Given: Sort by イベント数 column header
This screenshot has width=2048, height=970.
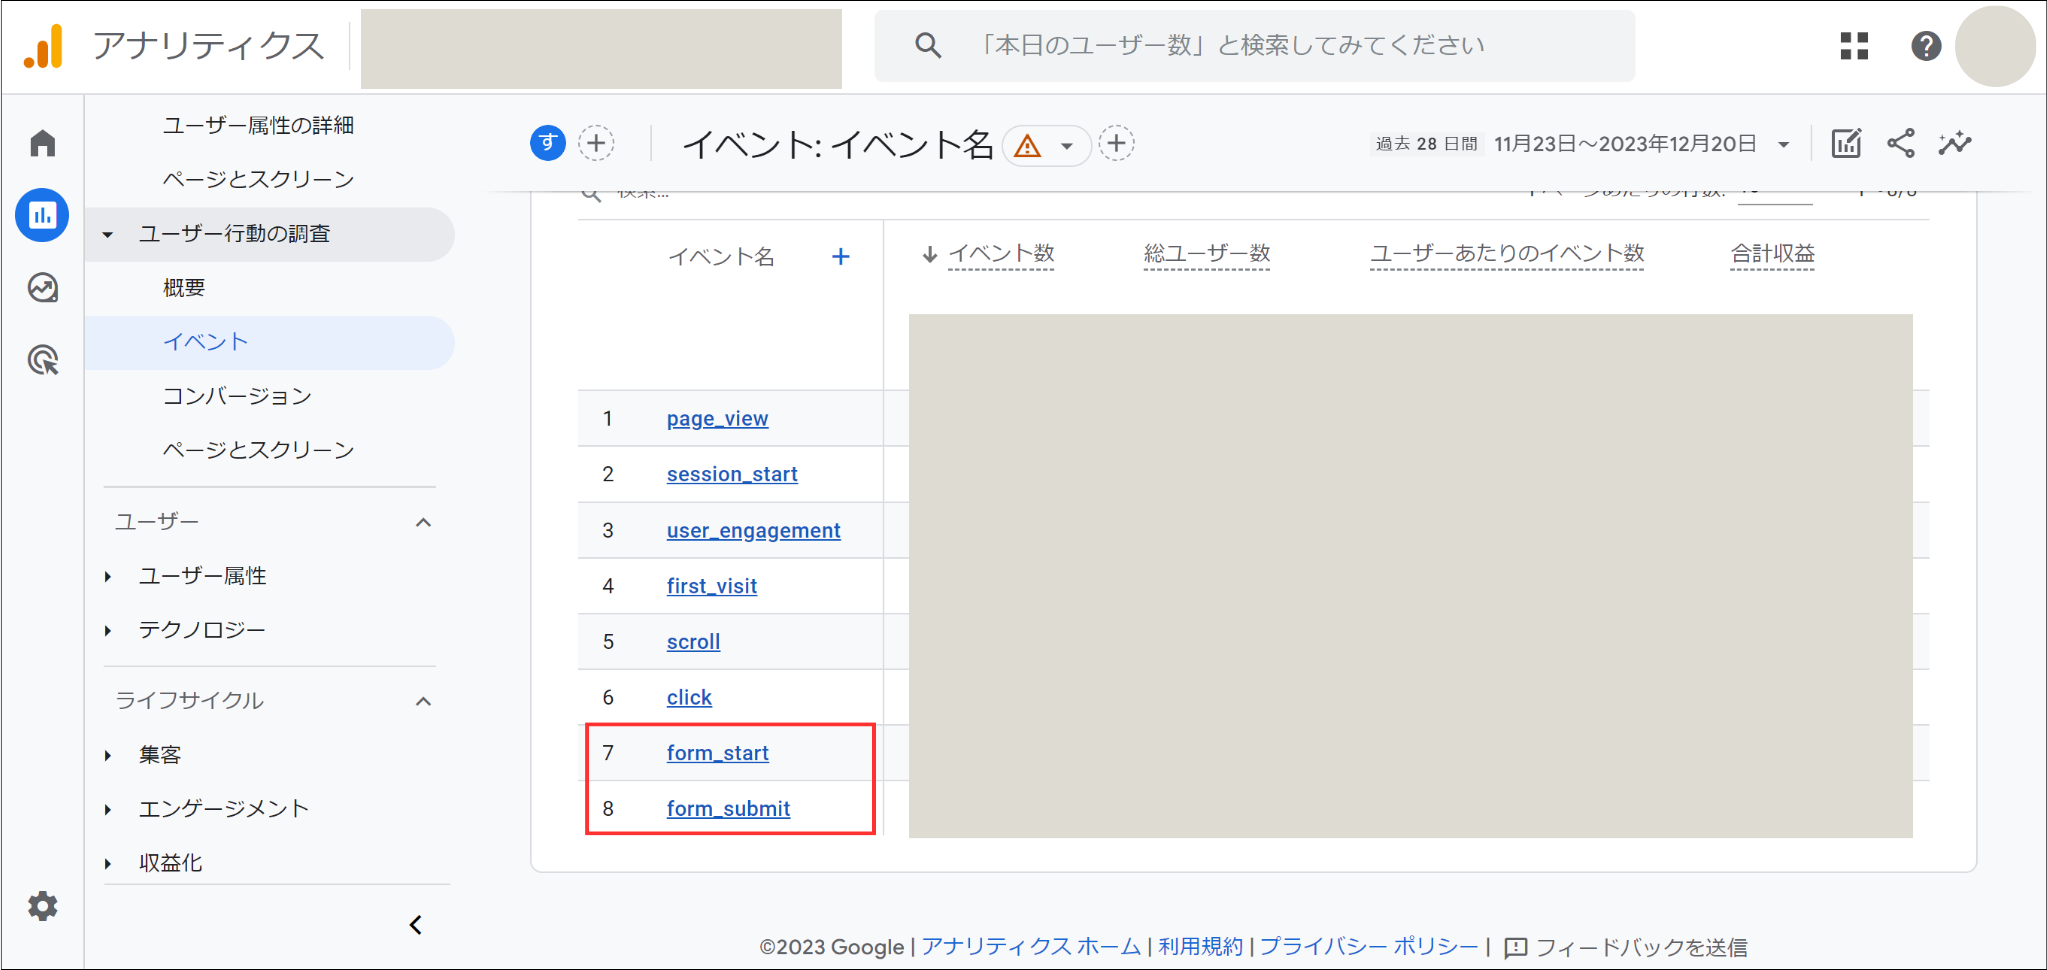Looking at the screenshot, I should [1001, 254].
